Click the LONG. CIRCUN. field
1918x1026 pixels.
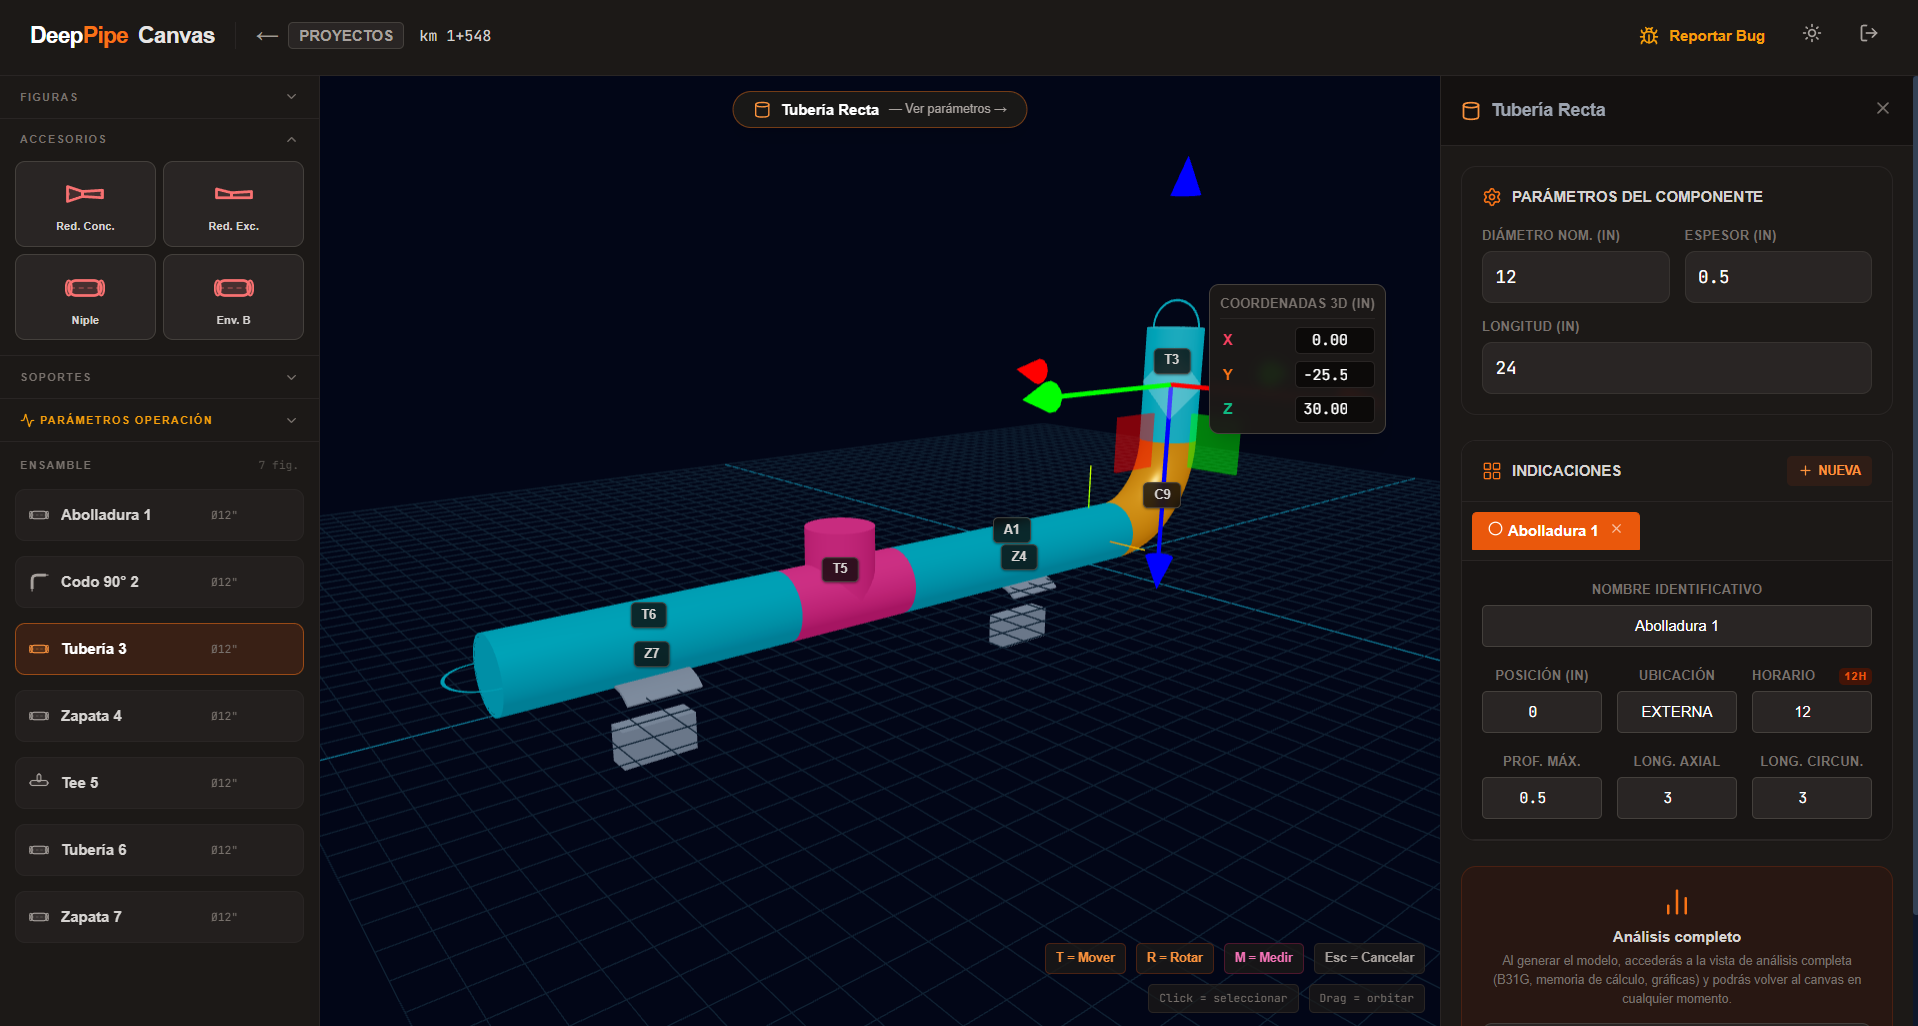click(1811, 798)
